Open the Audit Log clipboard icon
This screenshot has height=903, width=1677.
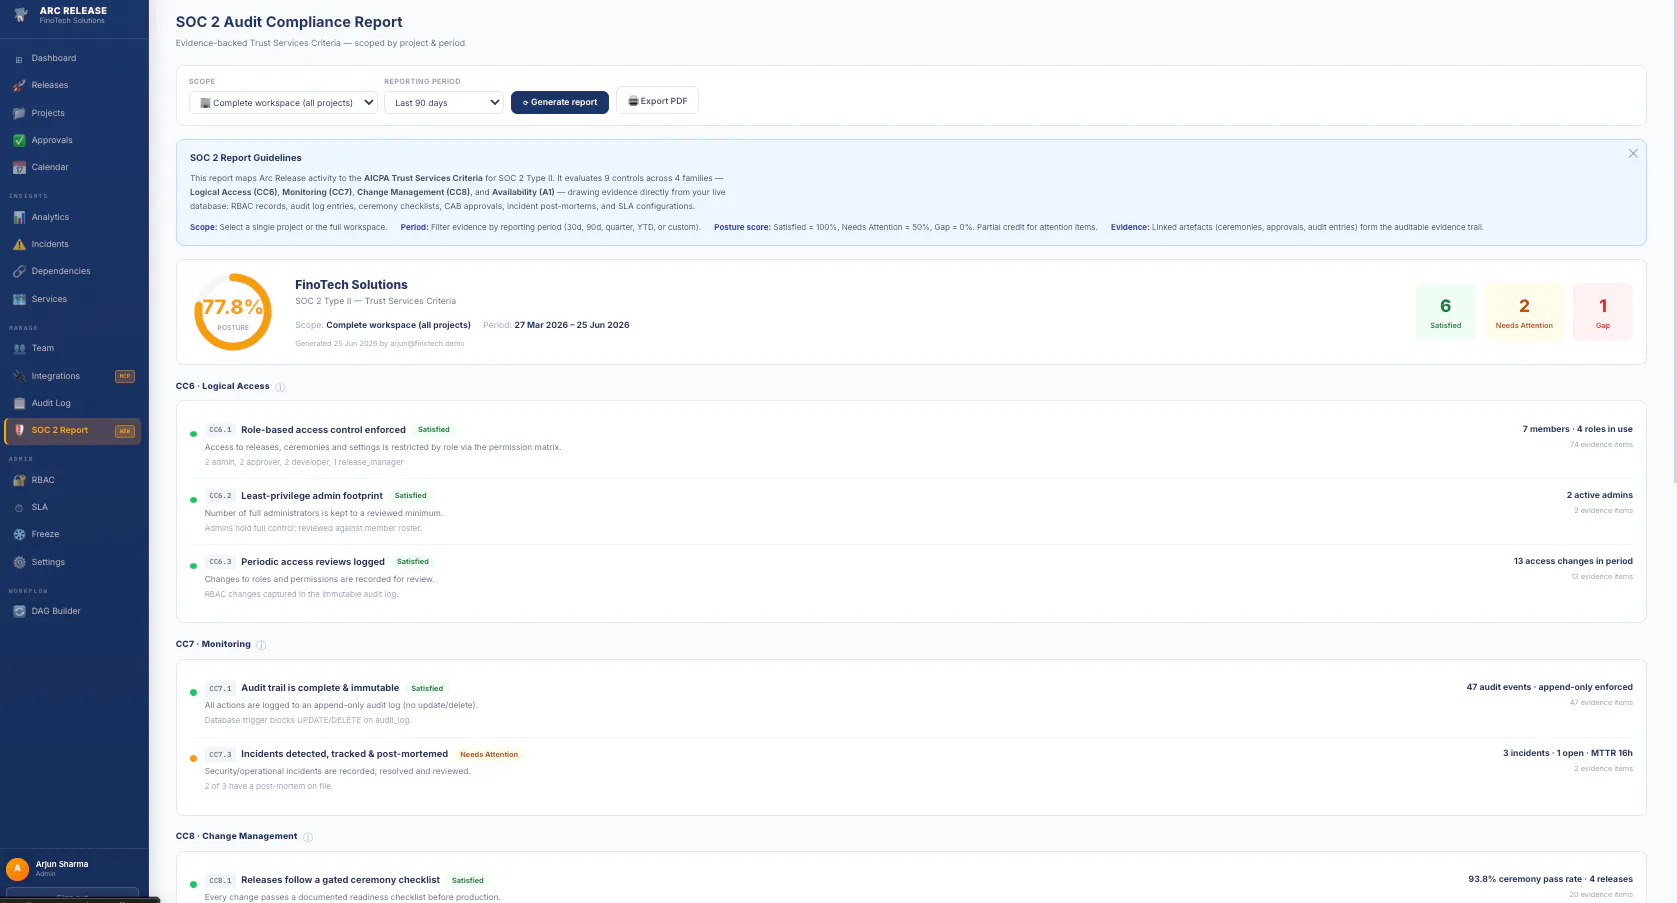[x=19, y=403]
